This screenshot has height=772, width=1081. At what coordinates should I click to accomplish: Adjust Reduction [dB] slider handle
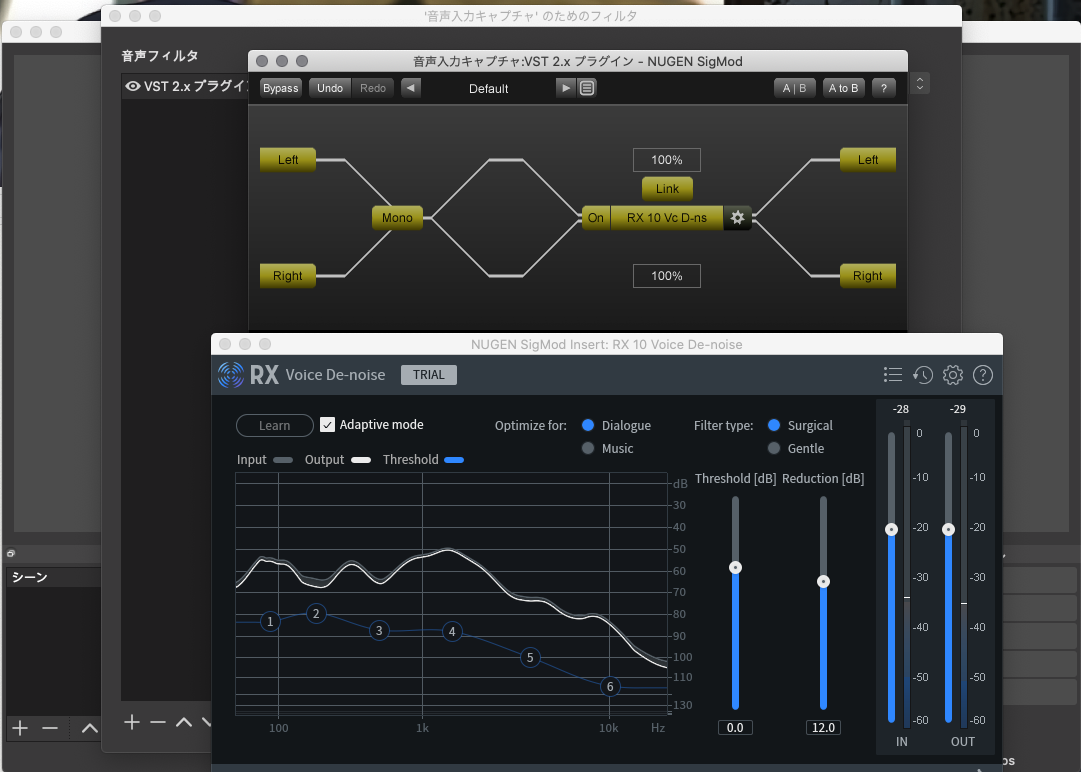pyautogui.click(x=823, y=582)
